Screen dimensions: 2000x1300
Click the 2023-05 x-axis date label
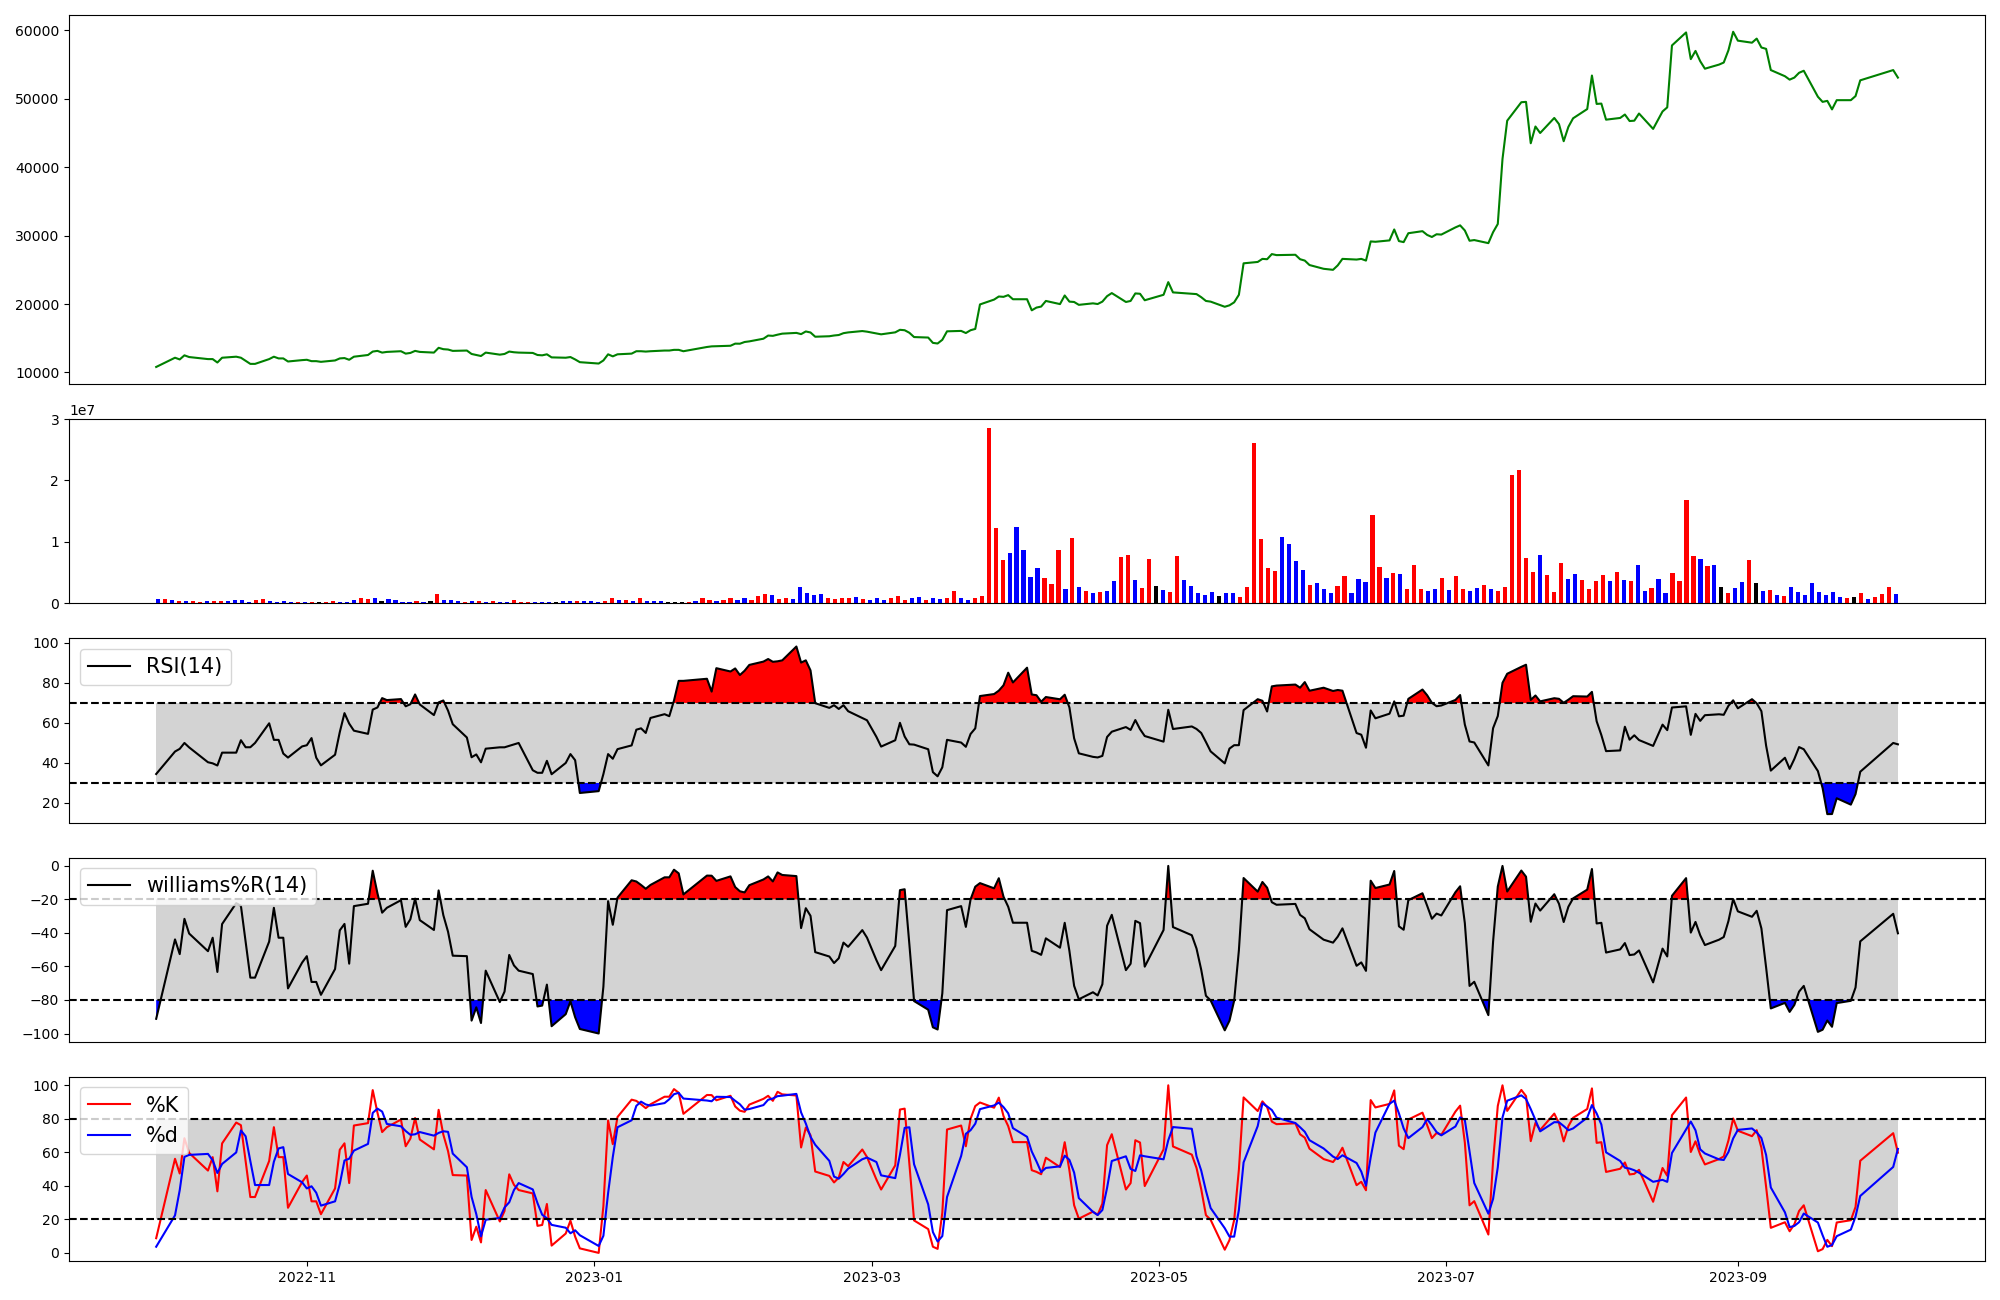click(1159, 1277)
